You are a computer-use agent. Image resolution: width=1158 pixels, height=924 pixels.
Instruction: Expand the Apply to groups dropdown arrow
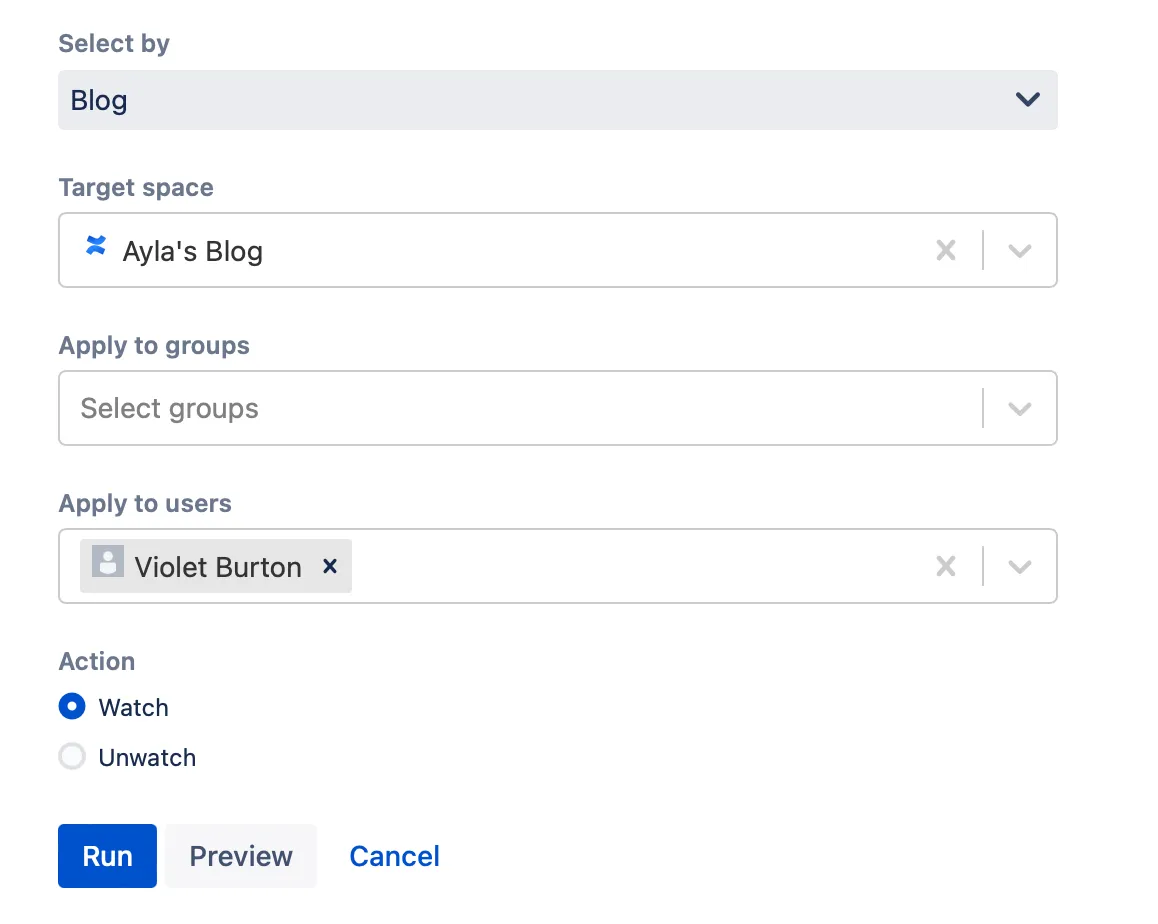tap(1020, 408)
